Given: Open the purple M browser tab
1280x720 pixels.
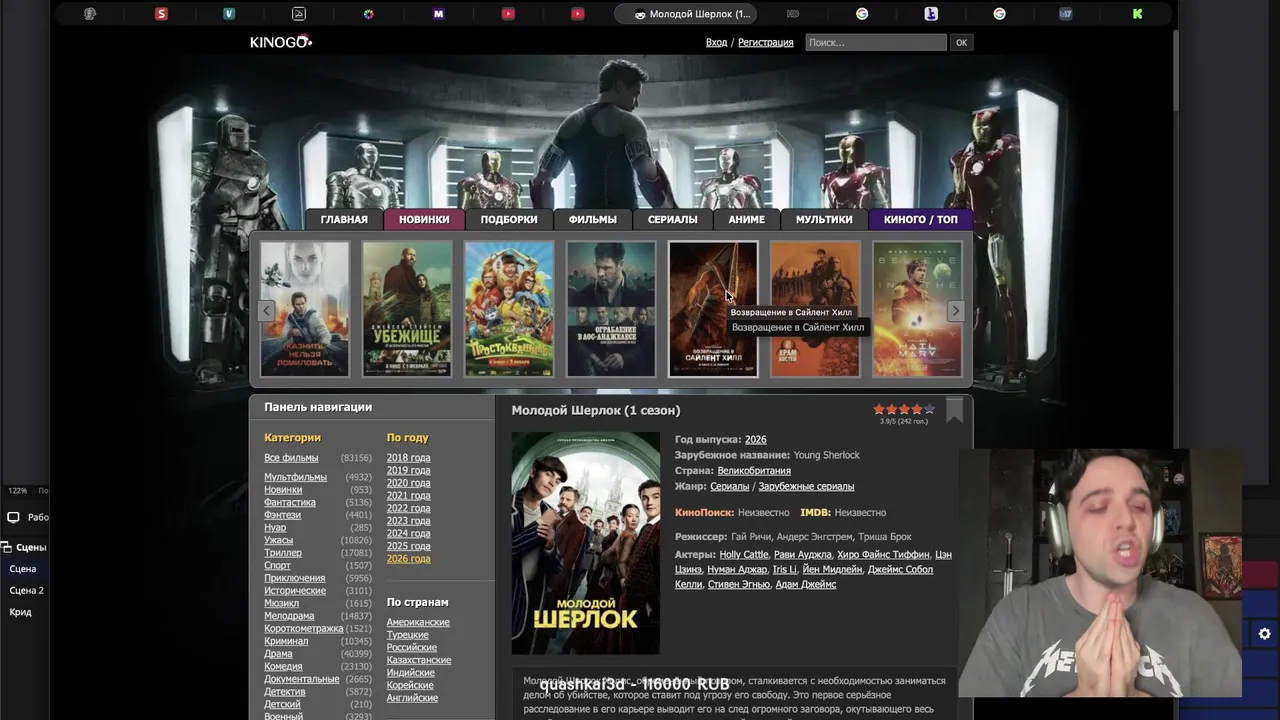Looking at the screenshot, I should [438, 14].
